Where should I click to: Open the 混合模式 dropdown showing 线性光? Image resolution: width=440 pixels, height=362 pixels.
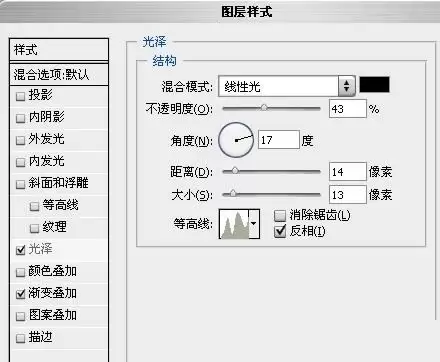pyautogui.click(x=287, y=86)
